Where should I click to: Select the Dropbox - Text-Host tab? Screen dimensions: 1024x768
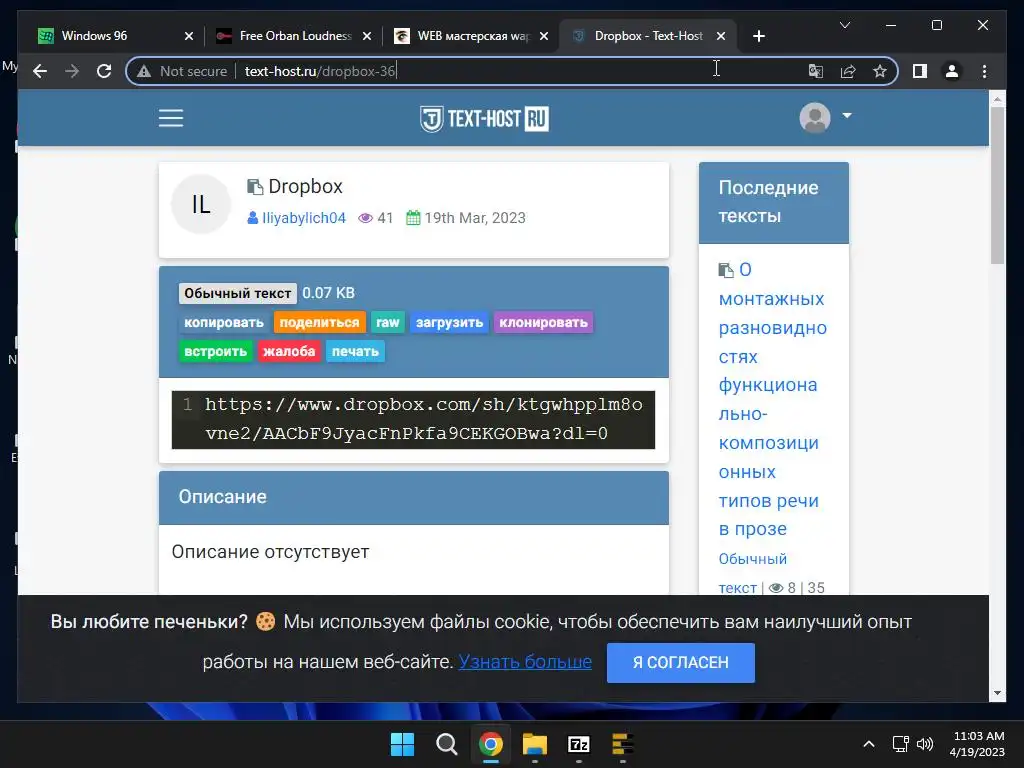coord(648,36)
